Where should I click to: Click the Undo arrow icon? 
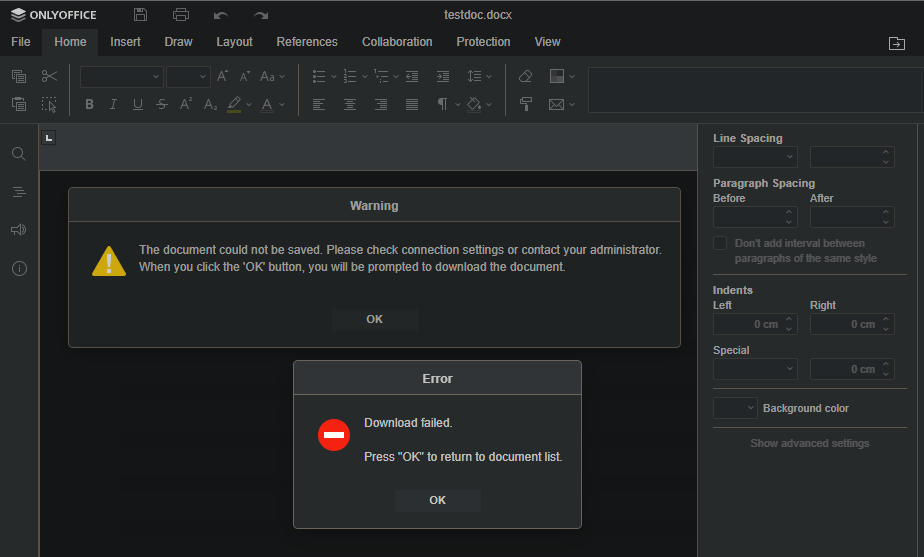(221, 15)
